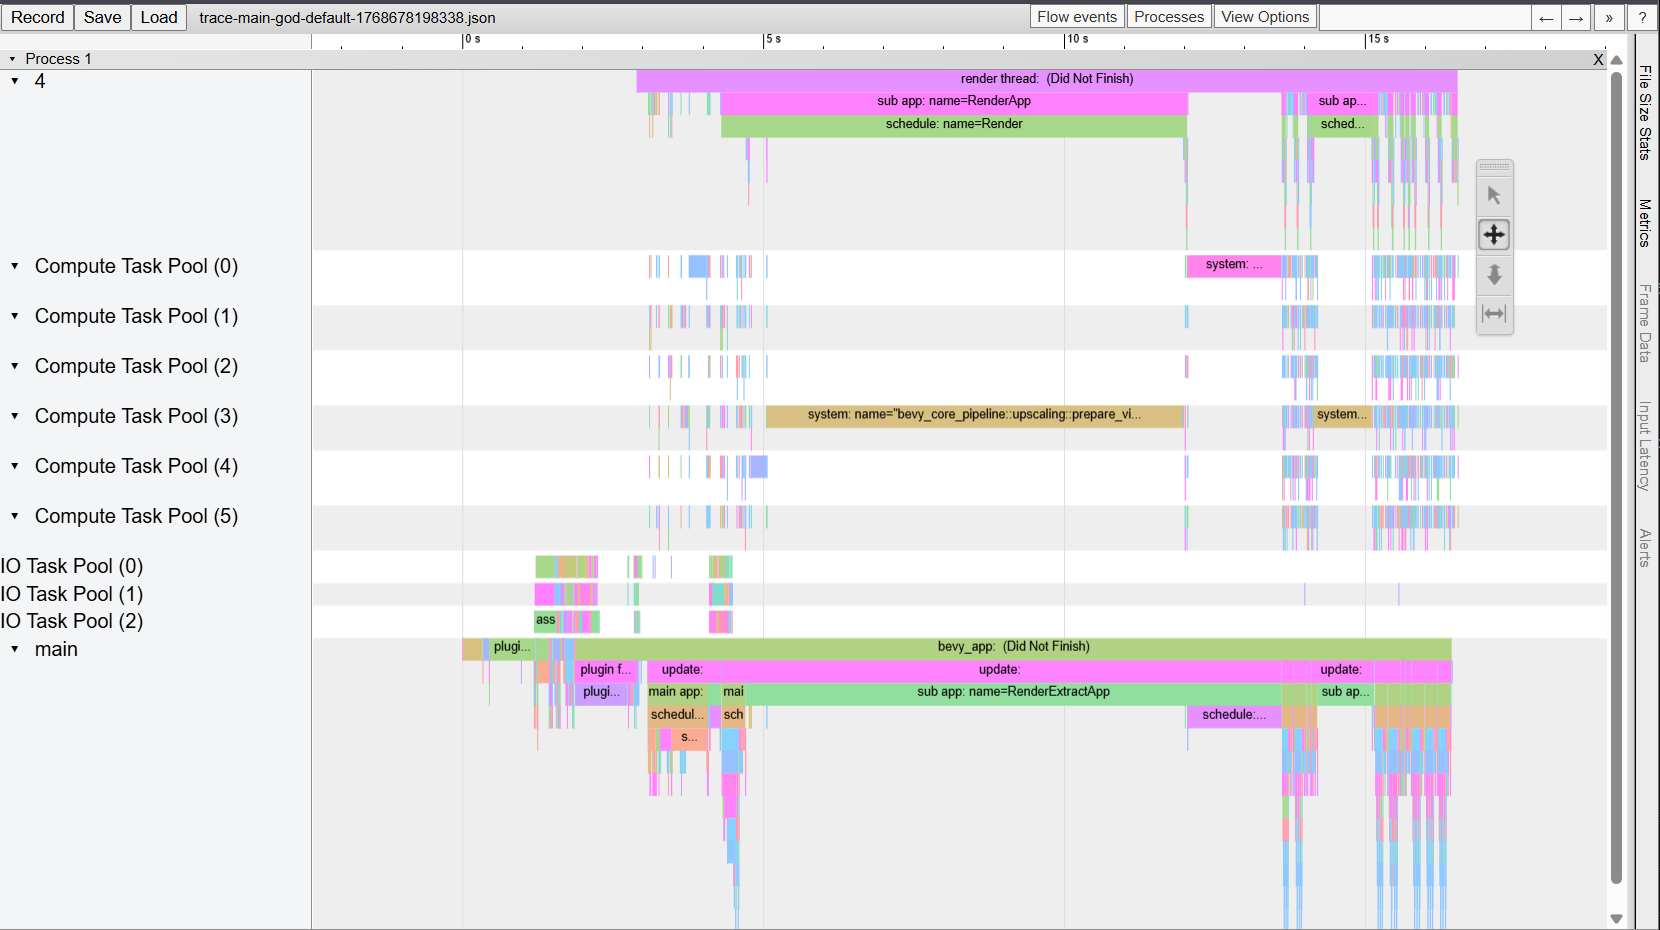
Task: Toggle the side panel chevron button
Action: point(1609,18)
